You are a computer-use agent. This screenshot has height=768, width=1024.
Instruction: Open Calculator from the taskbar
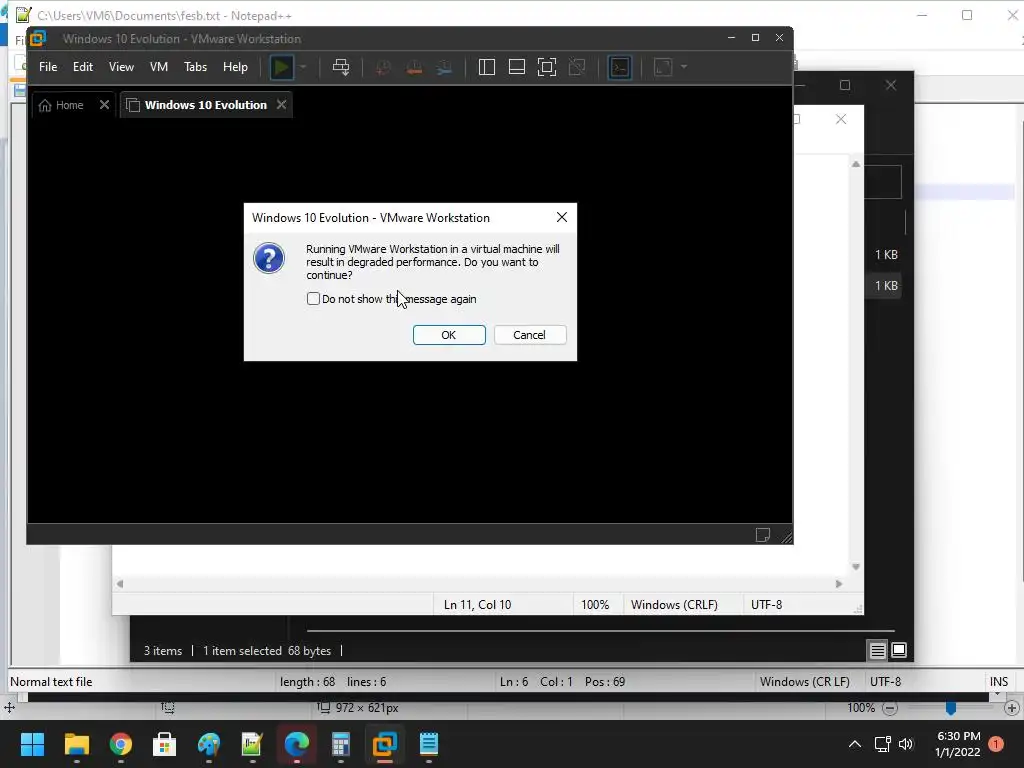point(340,744)
